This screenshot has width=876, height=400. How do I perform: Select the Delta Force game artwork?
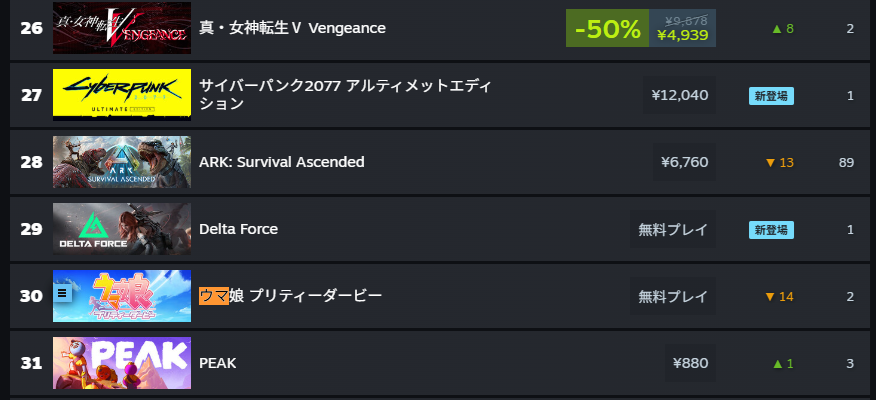pyautogui.click(x=122, y=229)
